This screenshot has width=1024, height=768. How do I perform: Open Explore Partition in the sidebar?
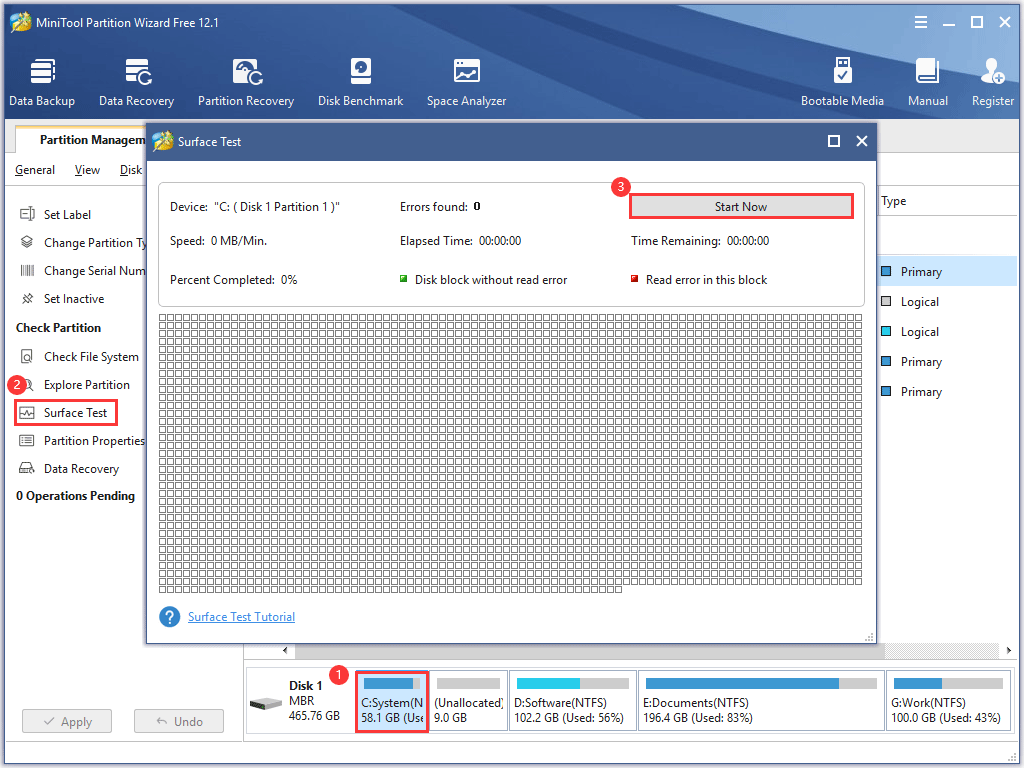pyautogui.click(x=74, y=385)
